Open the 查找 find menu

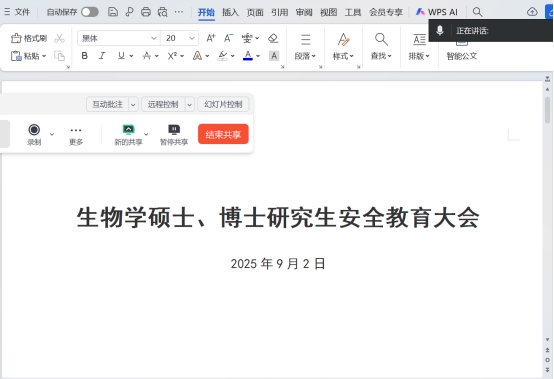(x=381, y=47)
